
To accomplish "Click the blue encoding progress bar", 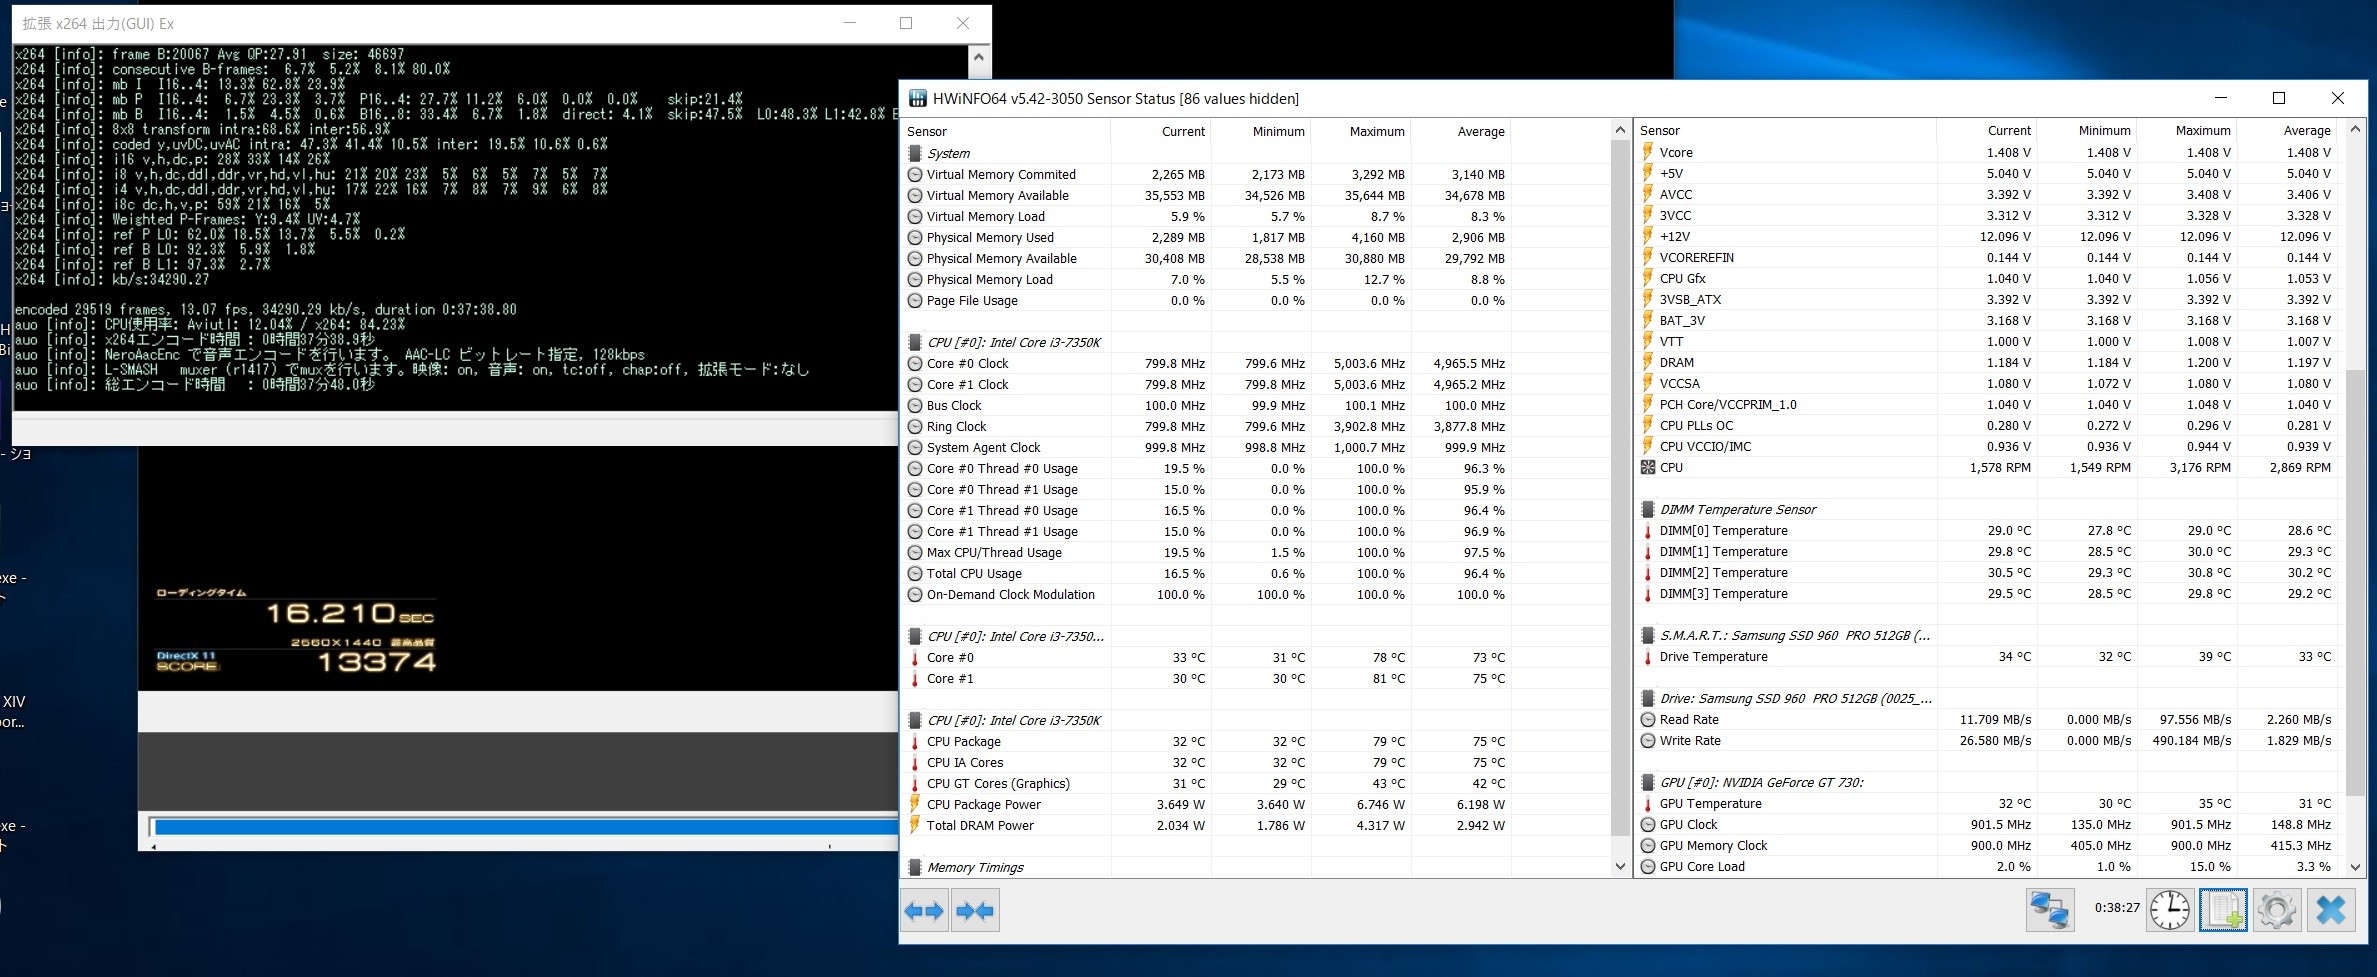I will click(x=525, y=827).
